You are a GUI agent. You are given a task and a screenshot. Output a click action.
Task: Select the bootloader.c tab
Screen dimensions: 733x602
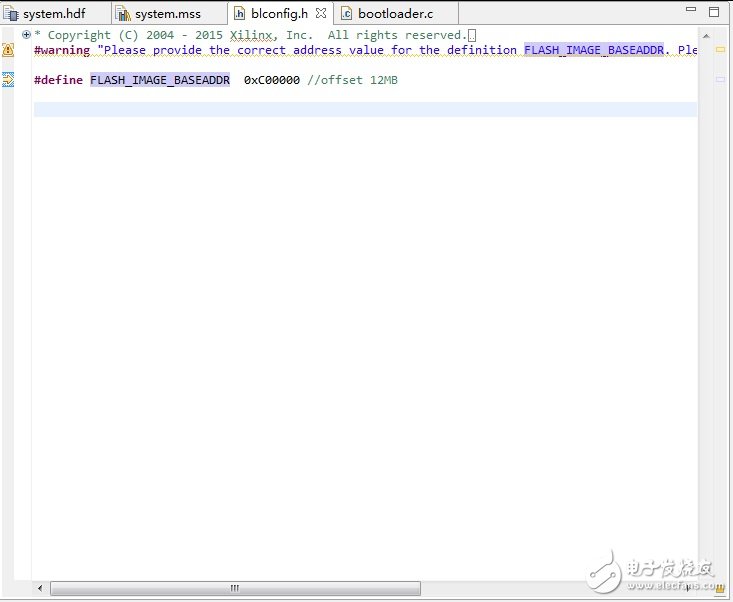pos(395,14)
